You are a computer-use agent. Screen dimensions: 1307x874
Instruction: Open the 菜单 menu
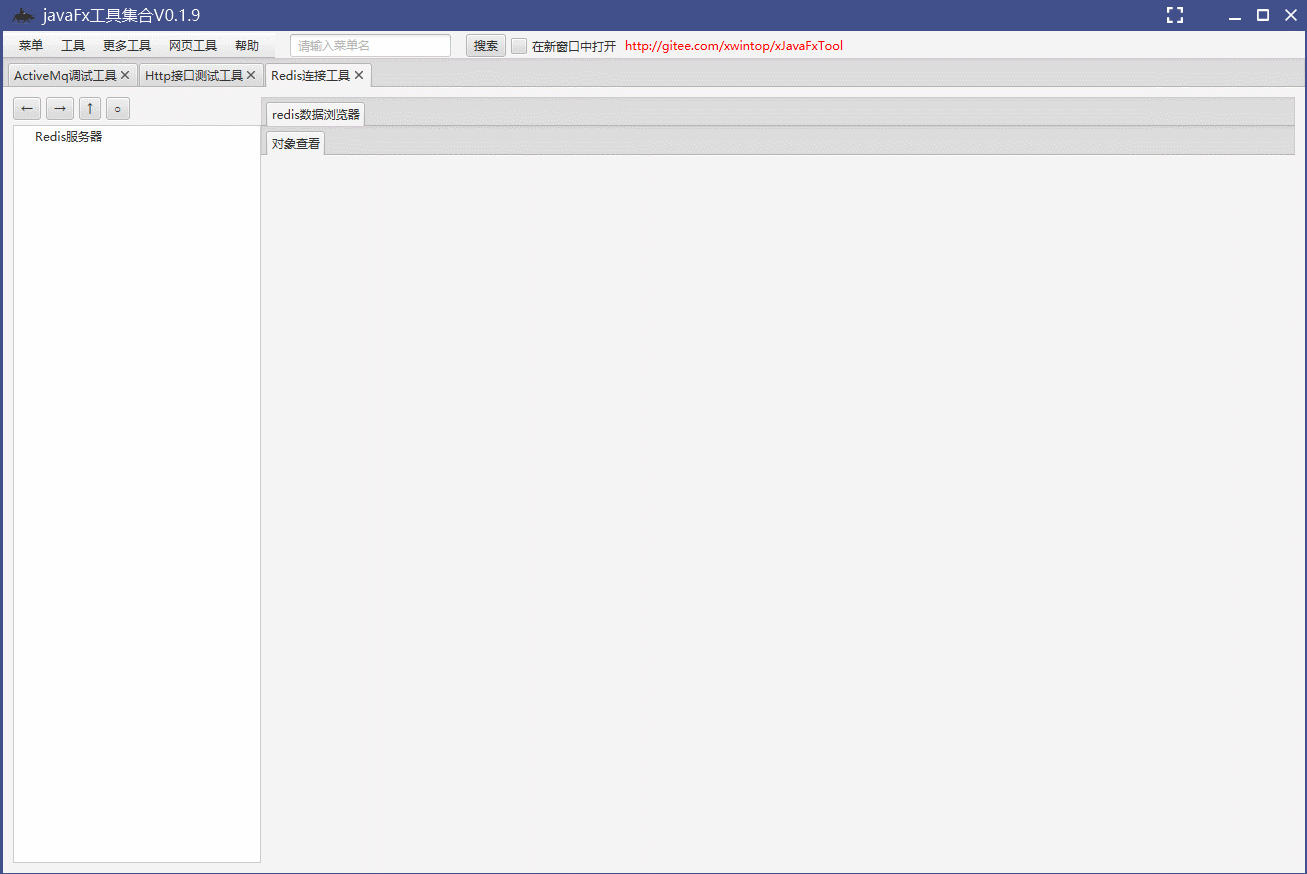point(30,45)
